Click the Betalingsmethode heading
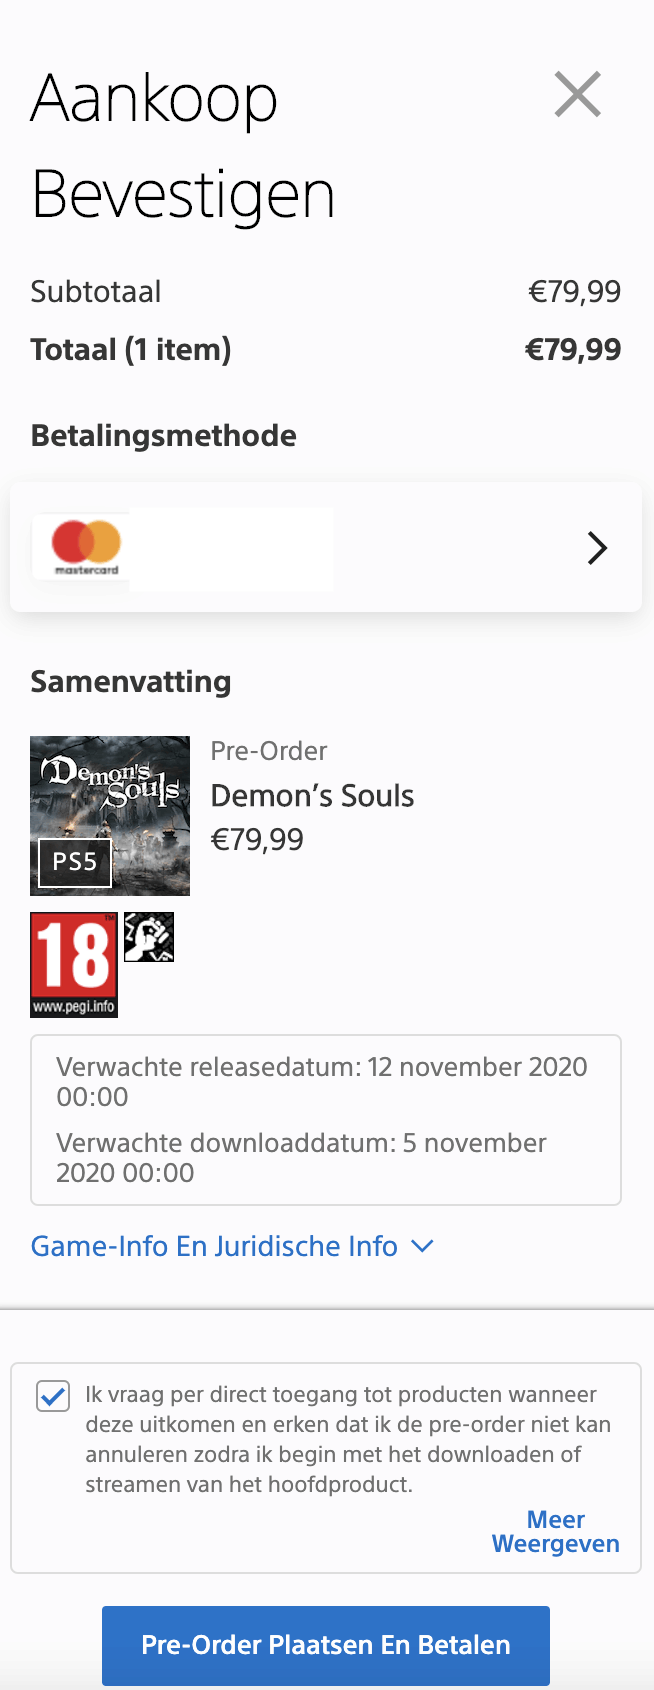This screenshot has width=654, height=1690. pyautogui.click(x=164, y=436)
